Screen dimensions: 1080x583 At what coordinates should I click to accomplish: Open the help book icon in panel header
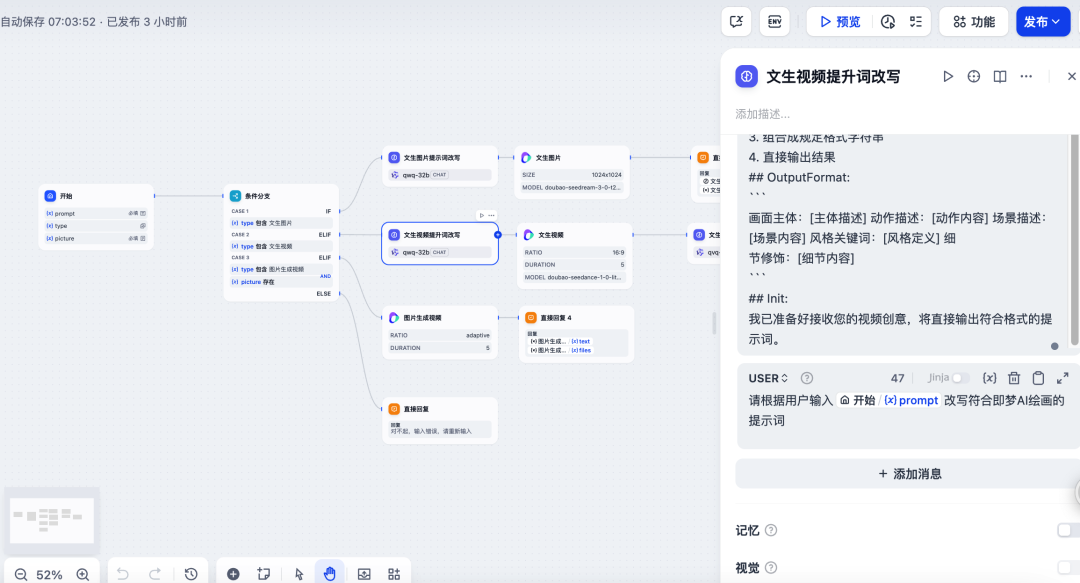pyautogui.click(x=999, y=76)
